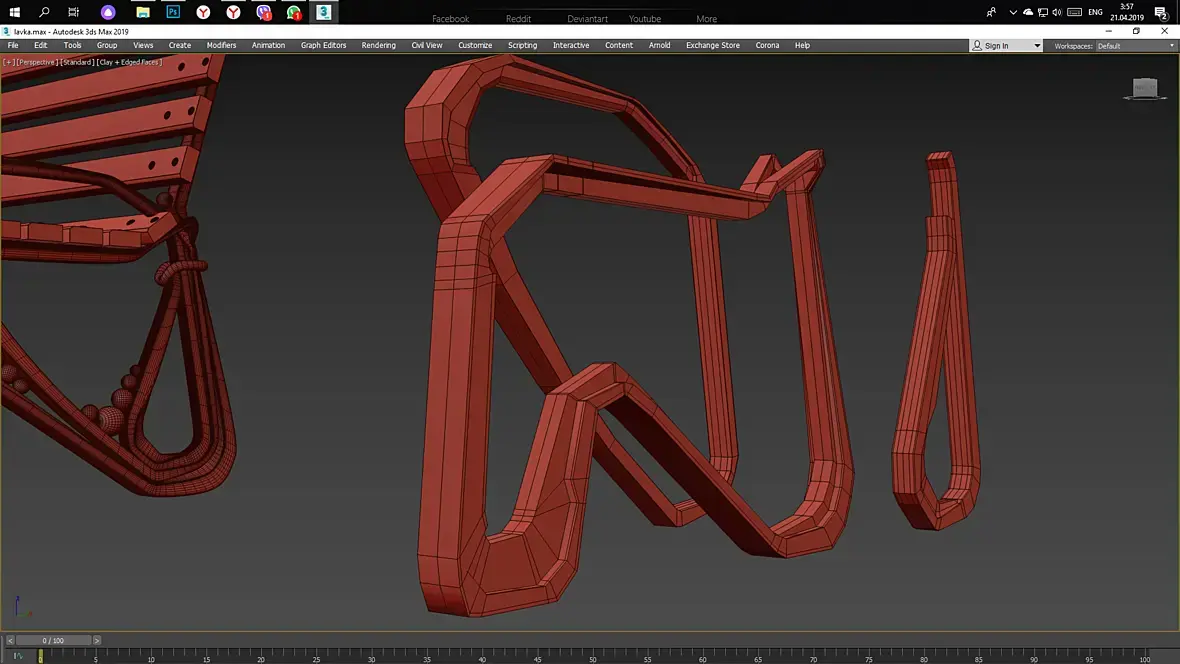Open the Graph Editors menu
Image resolution: width=1180 pixels, height=664 pixels.
coord(324,45)
